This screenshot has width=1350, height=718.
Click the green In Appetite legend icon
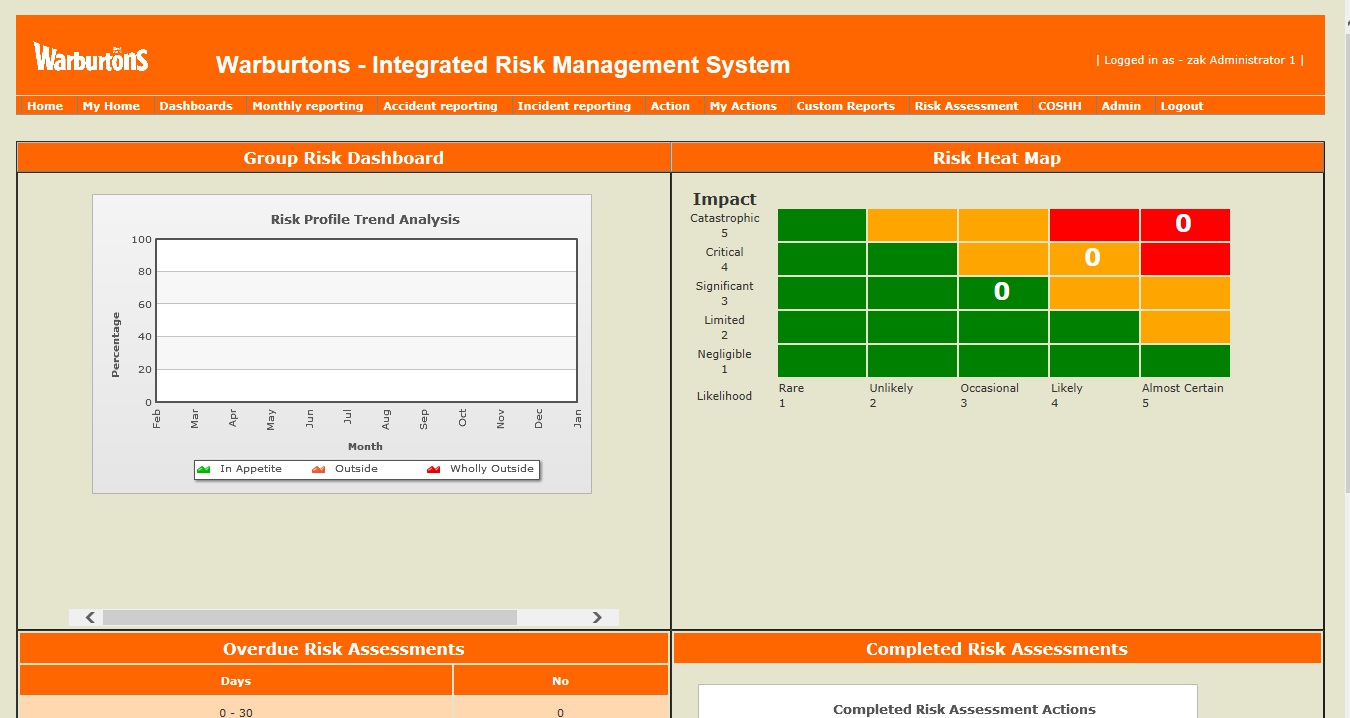point(204,469)
